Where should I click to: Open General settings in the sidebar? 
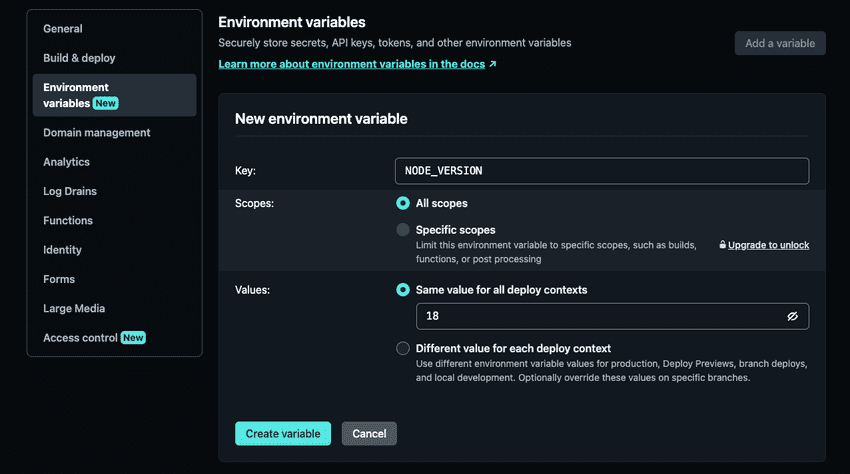(x=63, y=29)
